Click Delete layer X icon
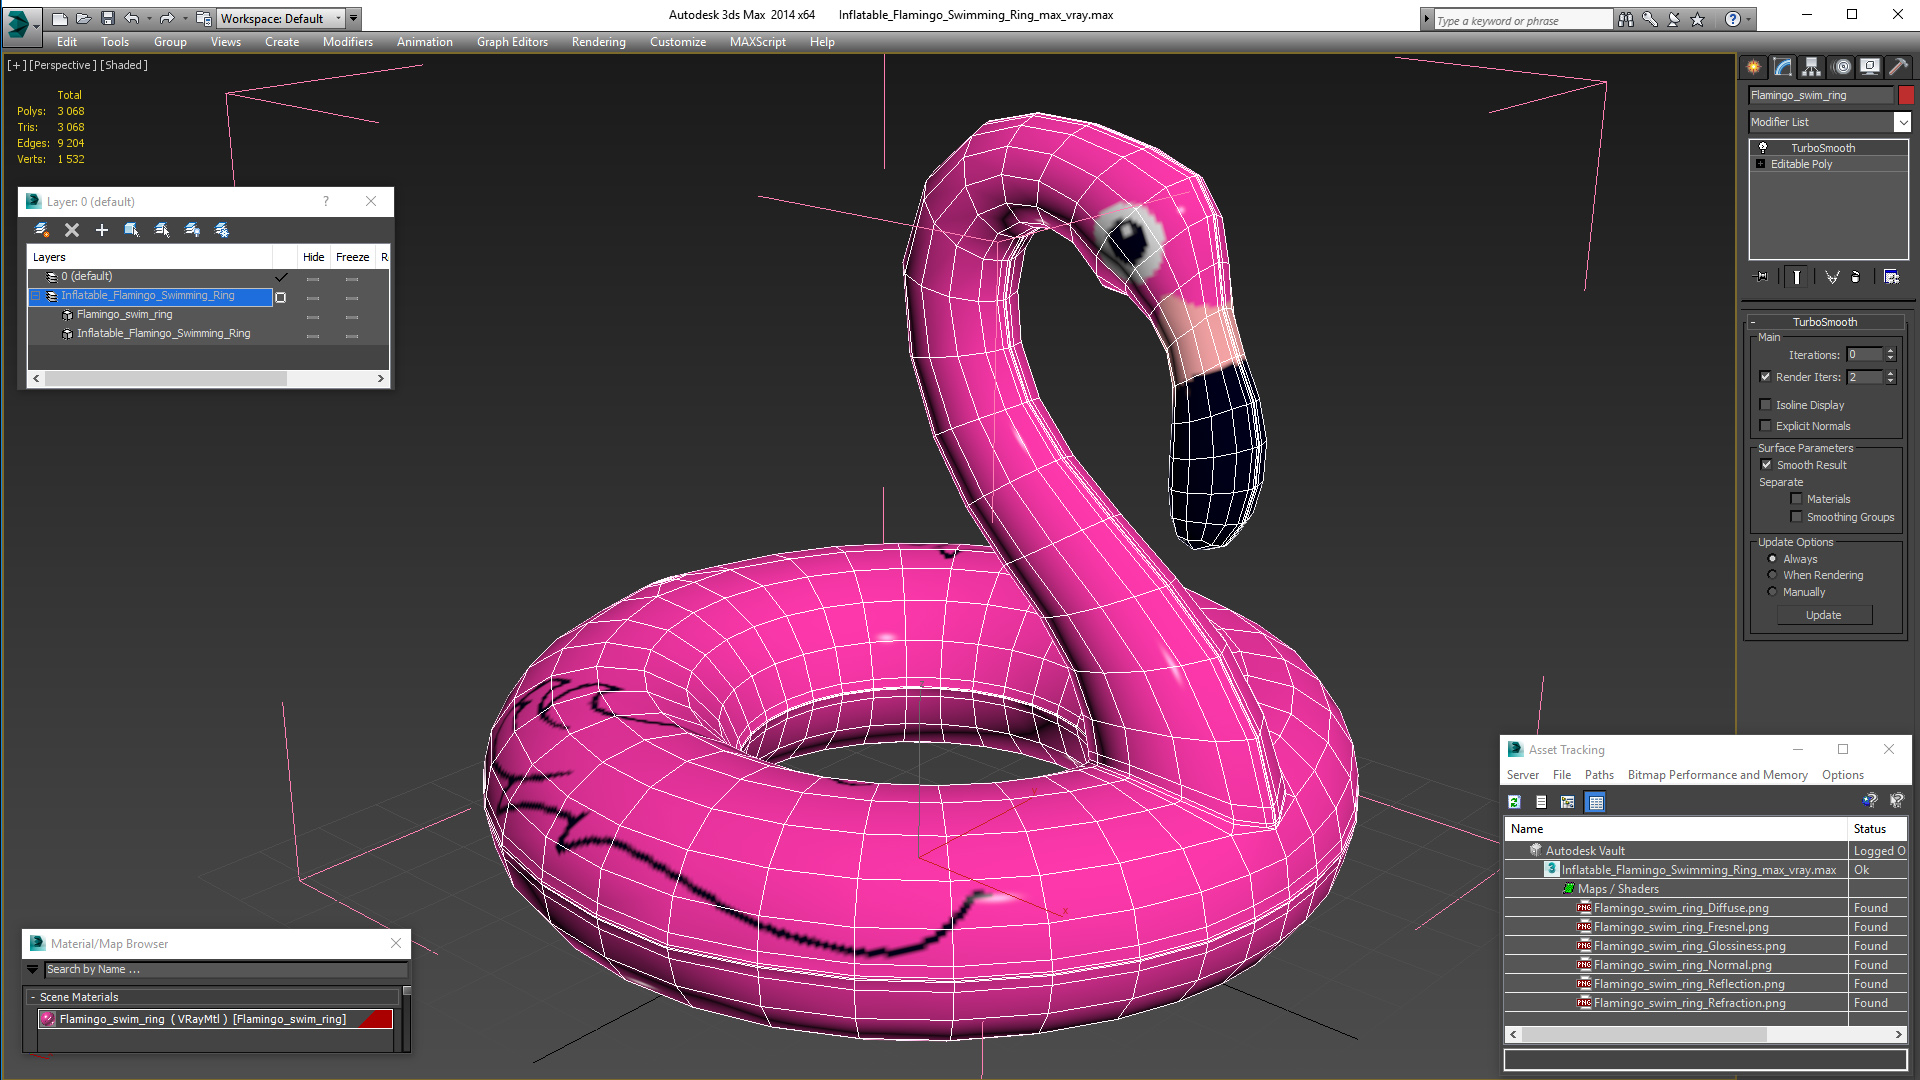This screenshot has width=1920, height=1080. 72,230
